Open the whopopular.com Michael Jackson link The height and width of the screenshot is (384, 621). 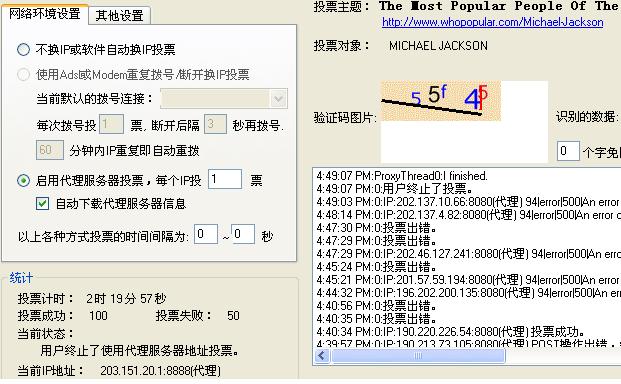[492, 22]
